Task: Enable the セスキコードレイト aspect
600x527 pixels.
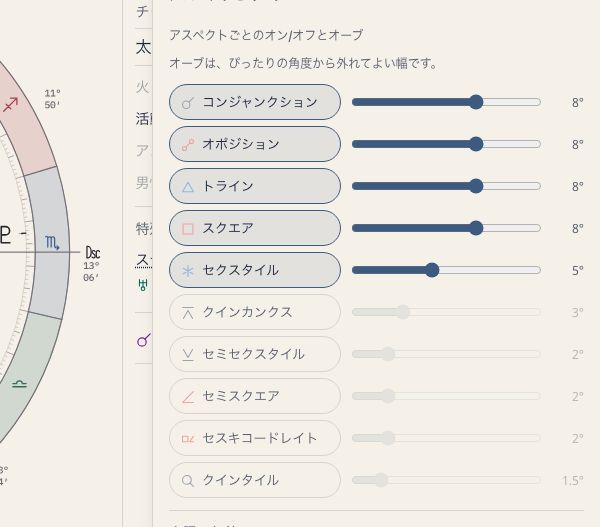Action: 255,438
